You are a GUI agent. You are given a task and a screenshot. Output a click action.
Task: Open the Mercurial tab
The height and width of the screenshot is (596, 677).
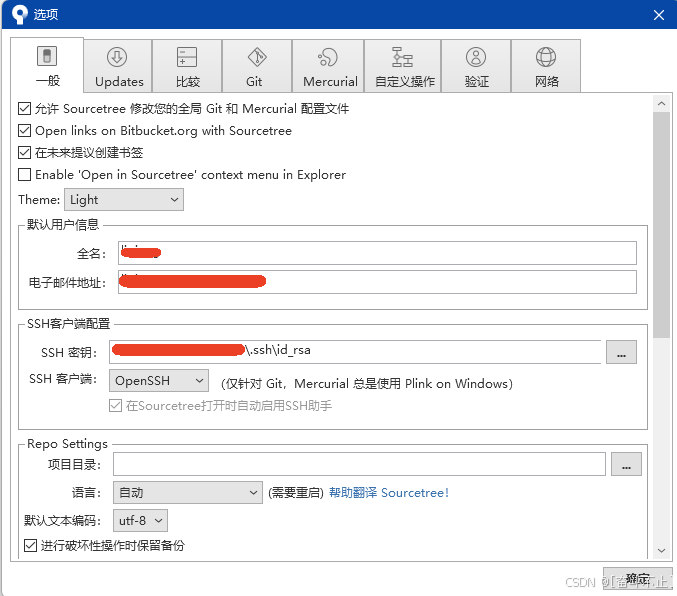point(328,66)
